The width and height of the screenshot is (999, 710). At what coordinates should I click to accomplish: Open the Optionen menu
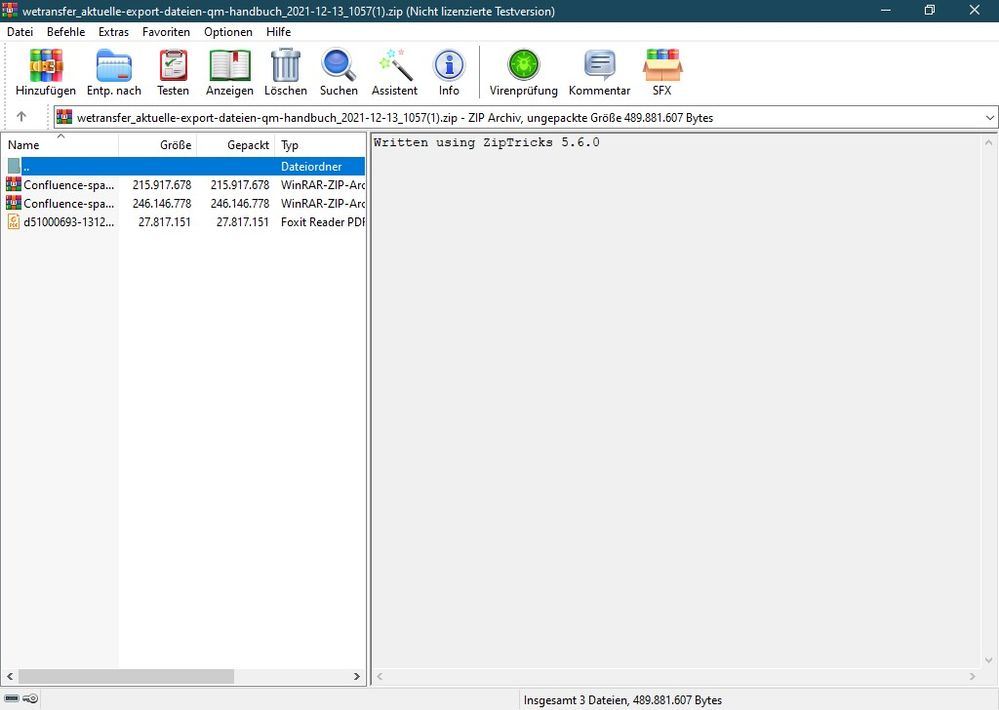point(228,32)
